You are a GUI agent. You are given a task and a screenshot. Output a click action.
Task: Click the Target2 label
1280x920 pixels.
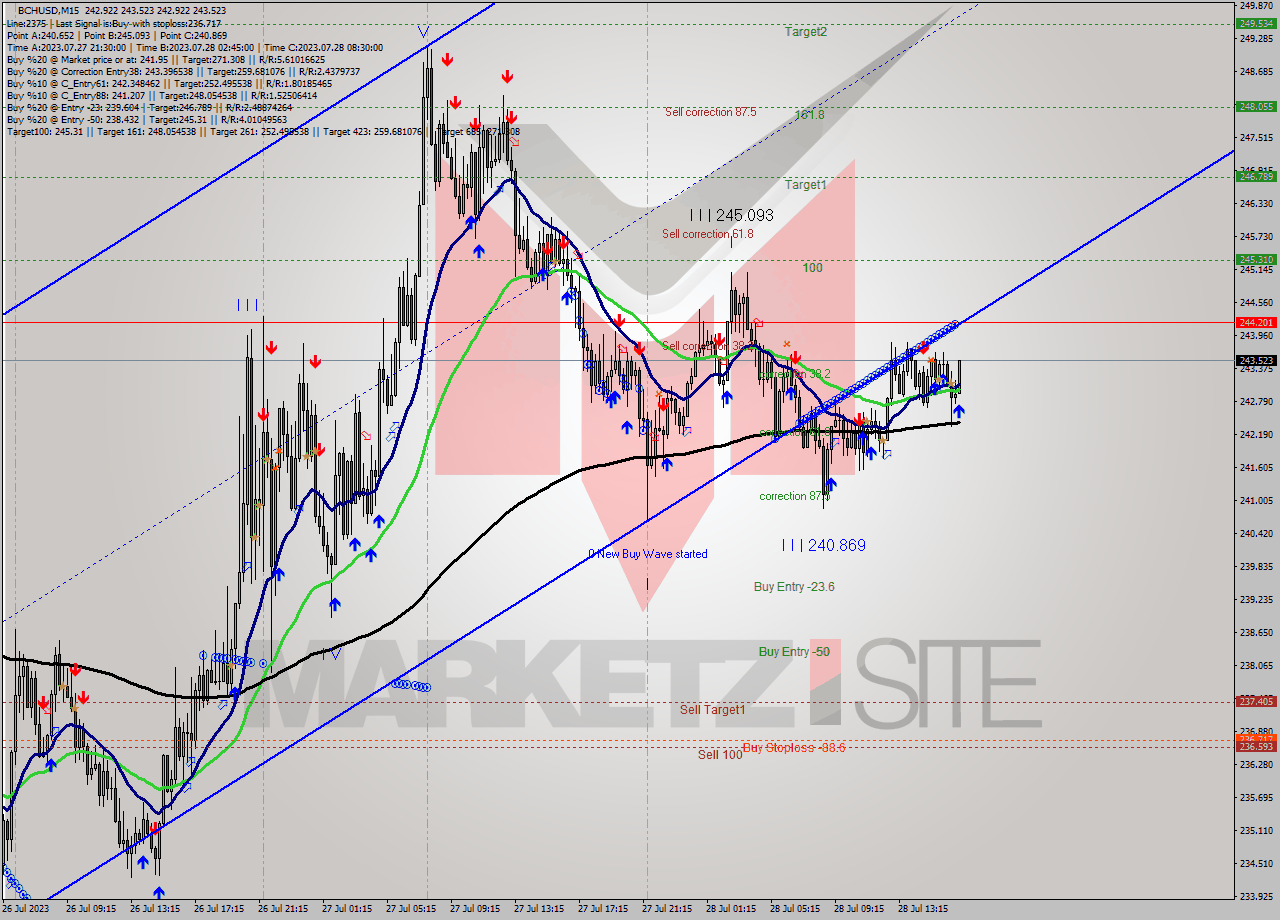[805, 32]
